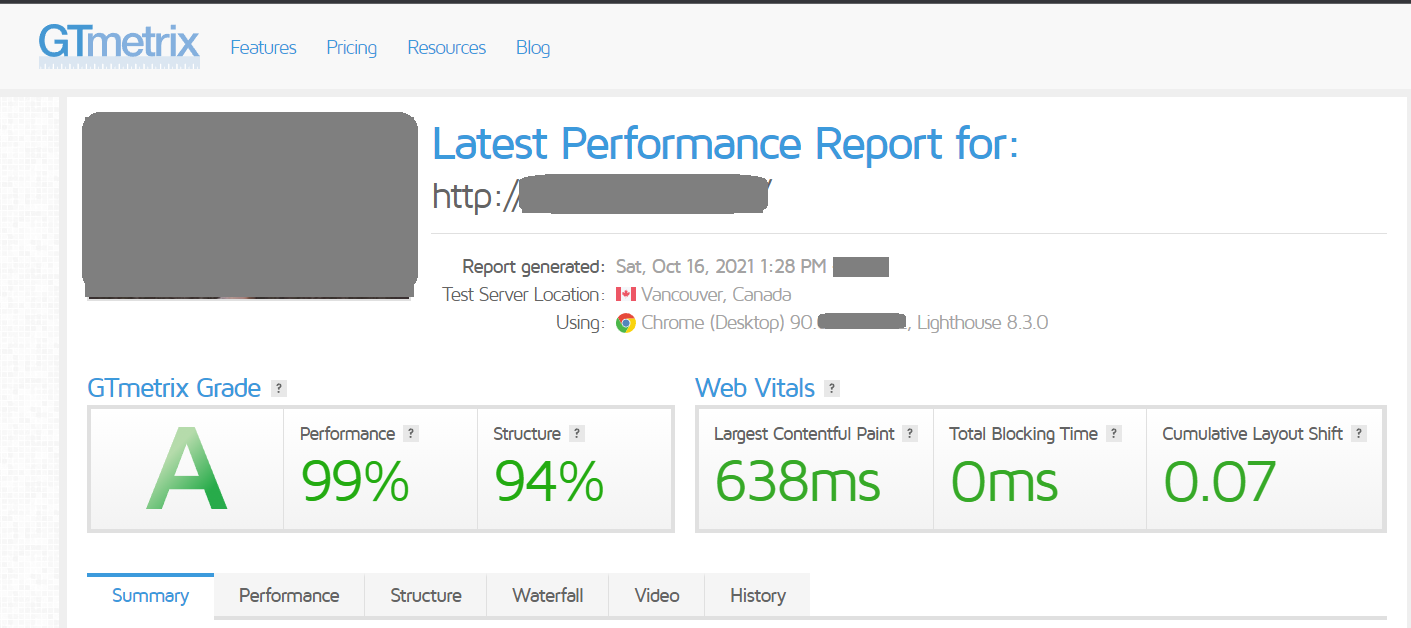Image resolution: width=1411 pixels, height=628 pixels.
Task: Click Largest Contentful Paint help icon
Action: (909, 434)
